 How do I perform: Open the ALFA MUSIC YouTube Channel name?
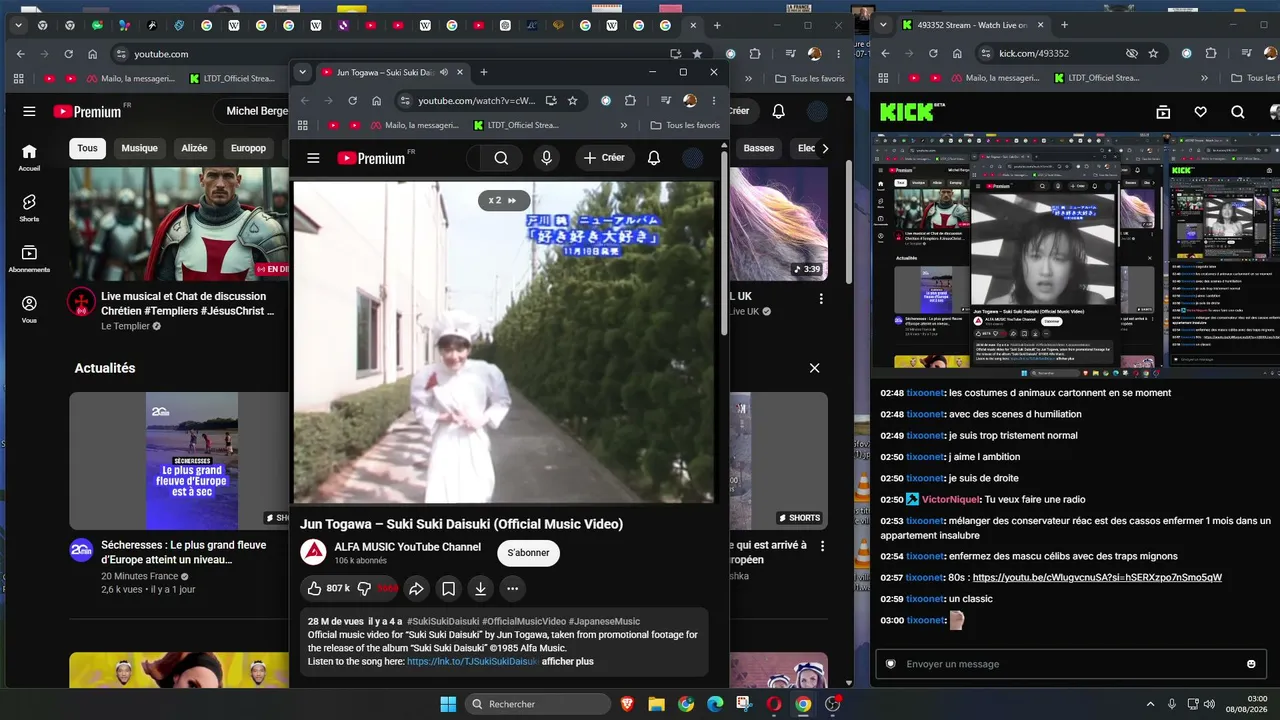tap(408, 547)
